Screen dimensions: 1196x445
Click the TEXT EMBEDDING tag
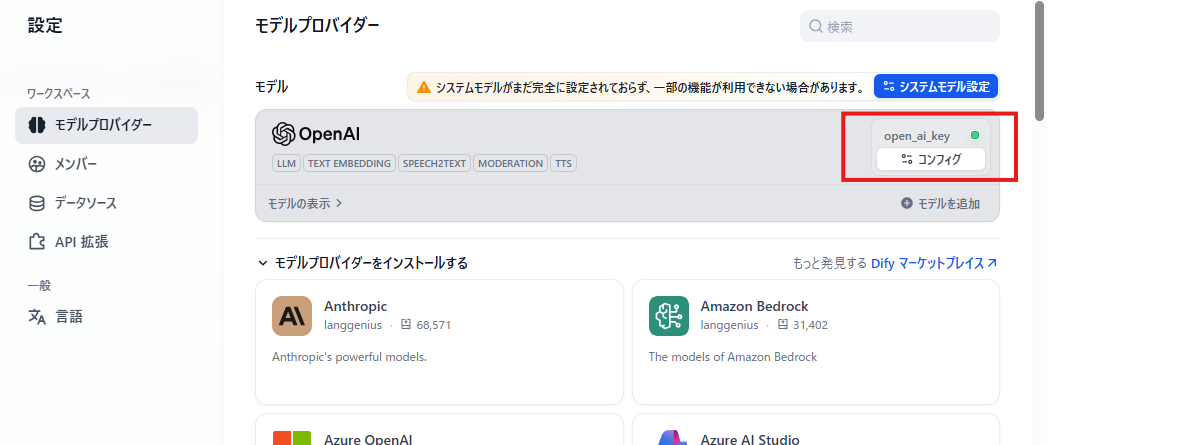(349, 163)
